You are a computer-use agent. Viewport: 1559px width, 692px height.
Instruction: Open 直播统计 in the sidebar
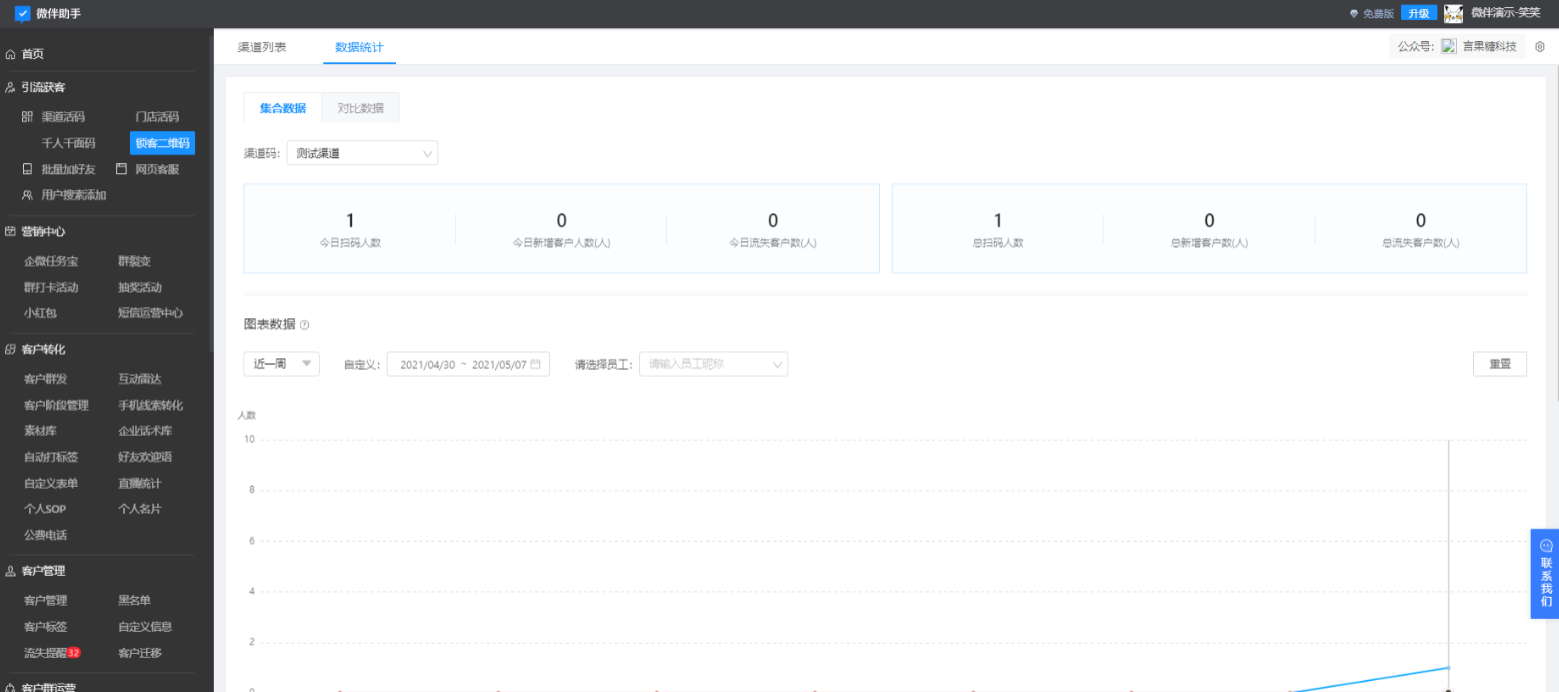pos(140,483)
